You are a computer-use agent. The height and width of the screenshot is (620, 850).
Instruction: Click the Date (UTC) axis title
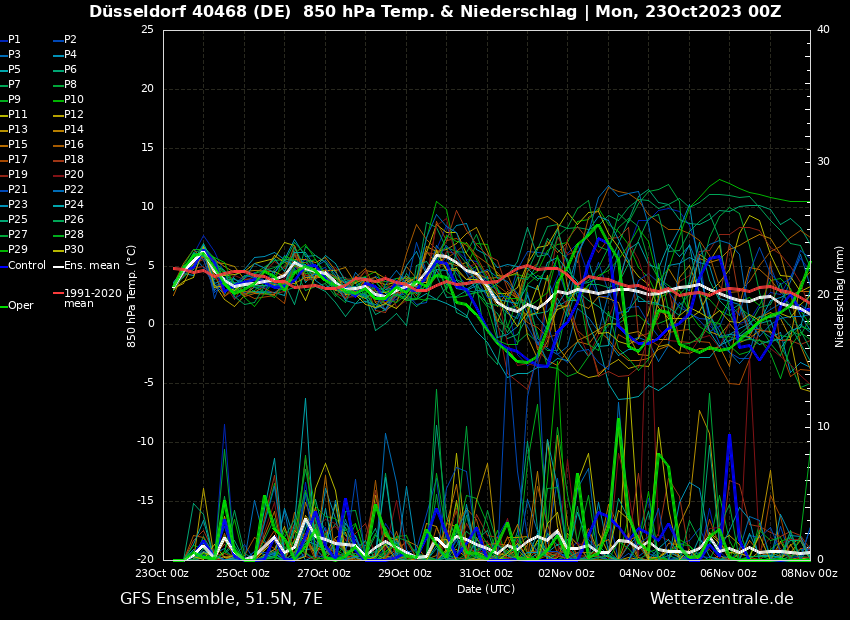tap(486, 590)
